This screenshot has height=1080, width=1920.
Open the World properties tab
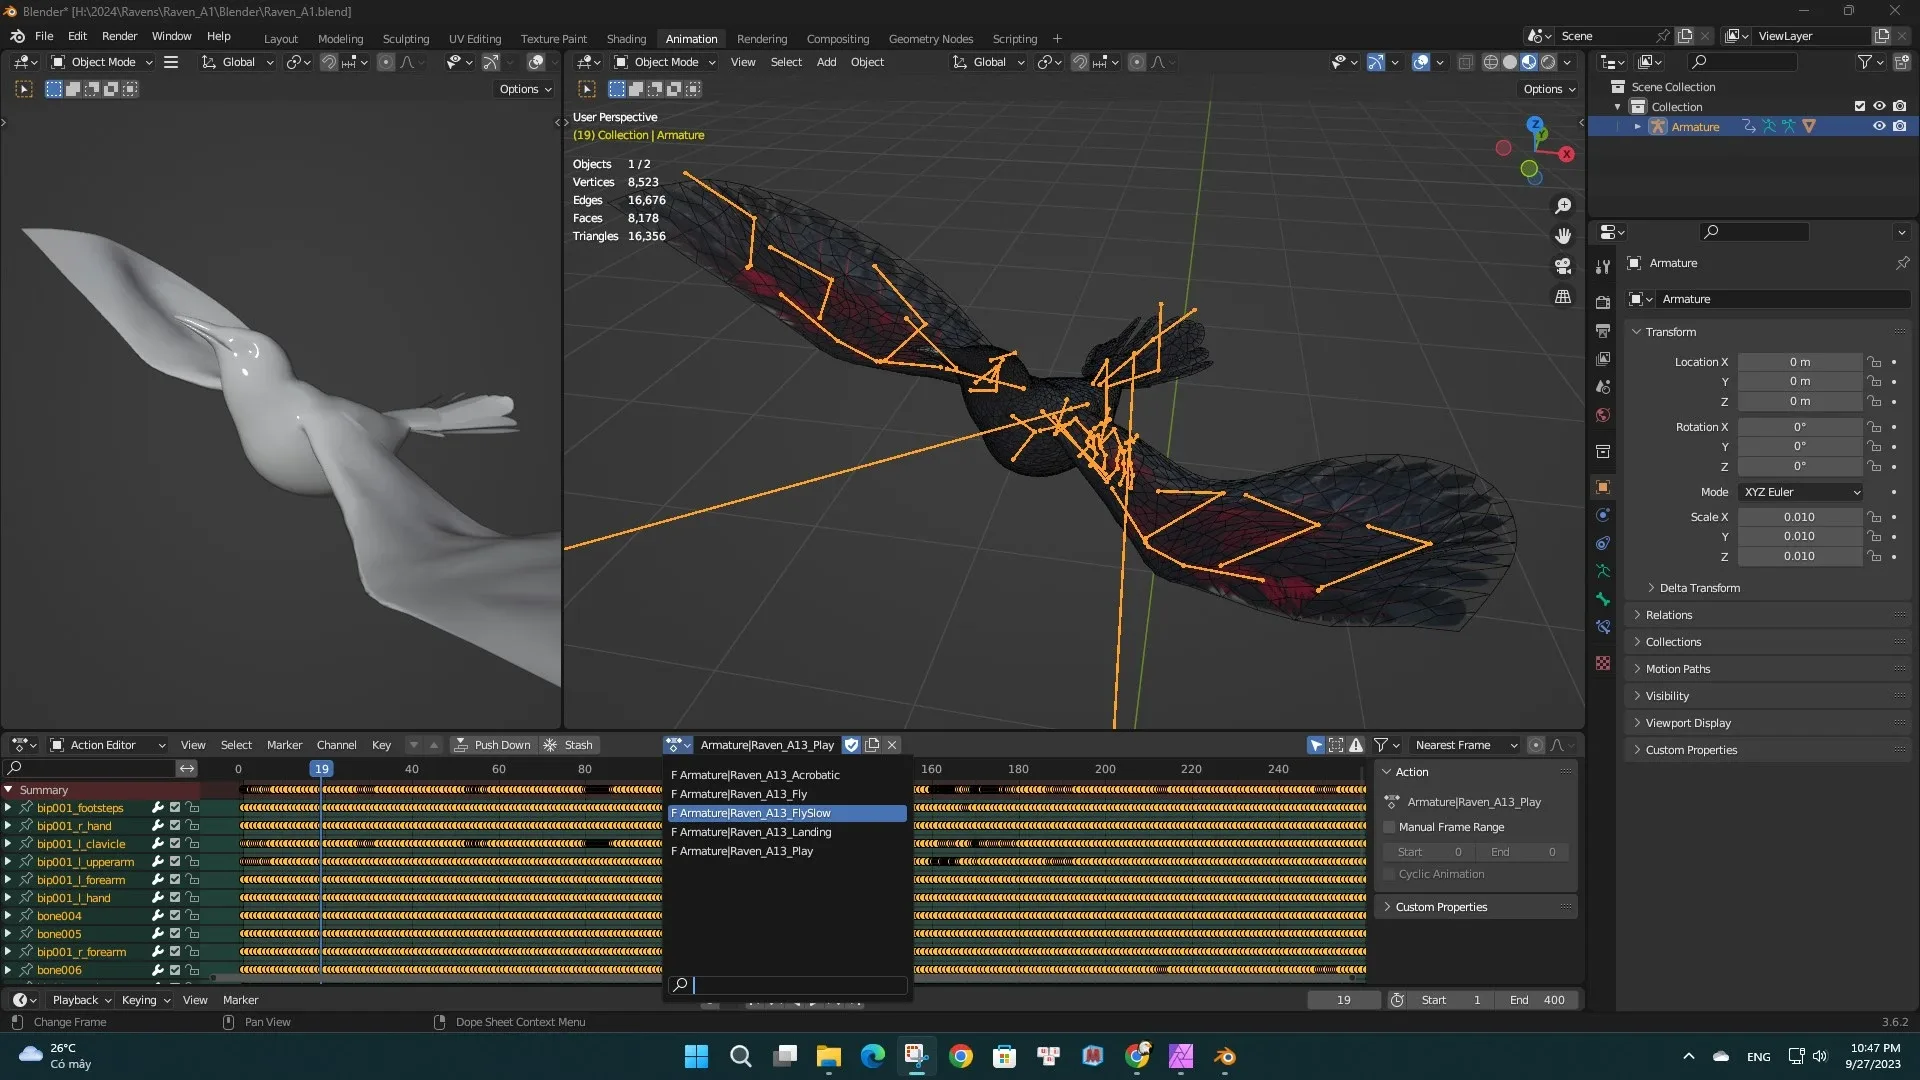pyautogui.click(x=1603, y=415)
